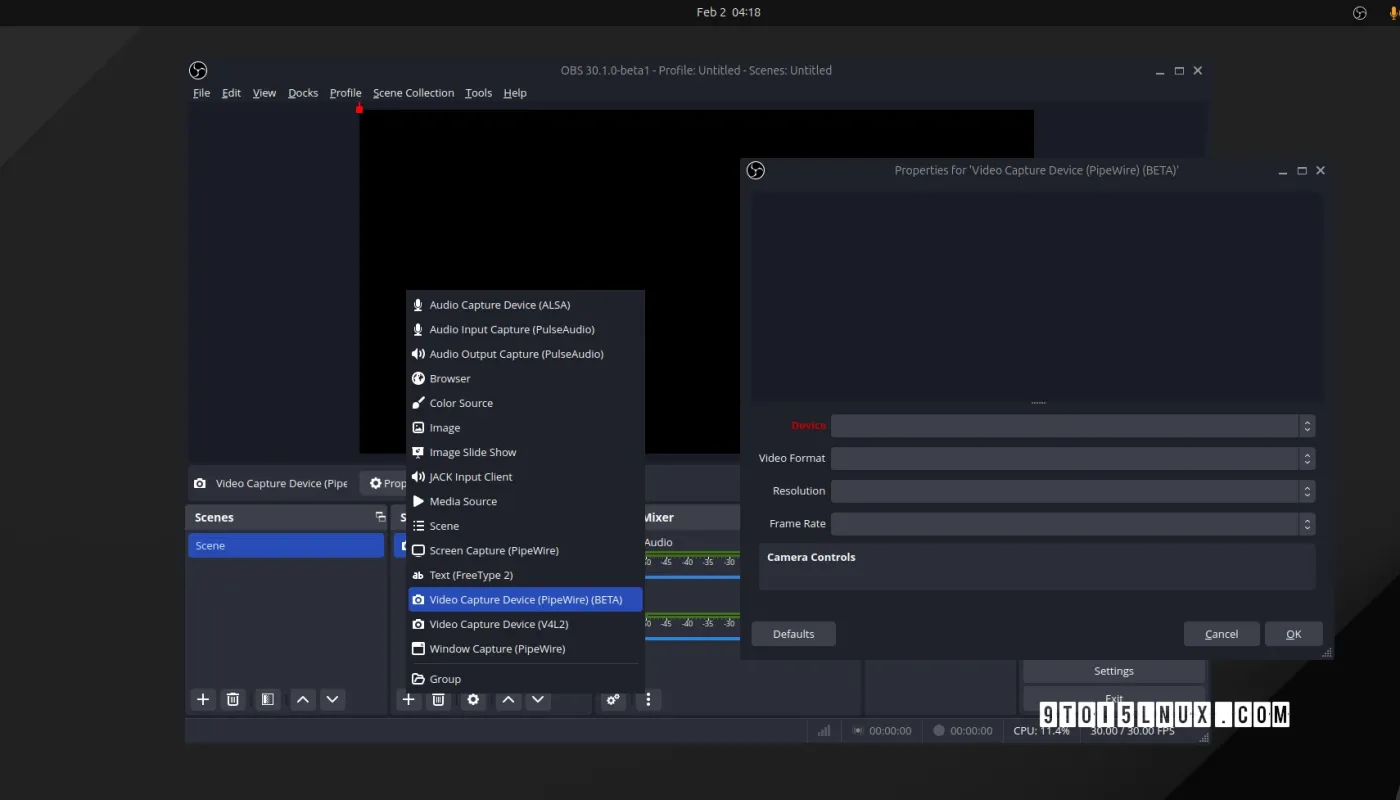The height and width of the screenshot is (800, 1400).
Task: Open the Video Format dropdown
Action: pos(1306,458)
